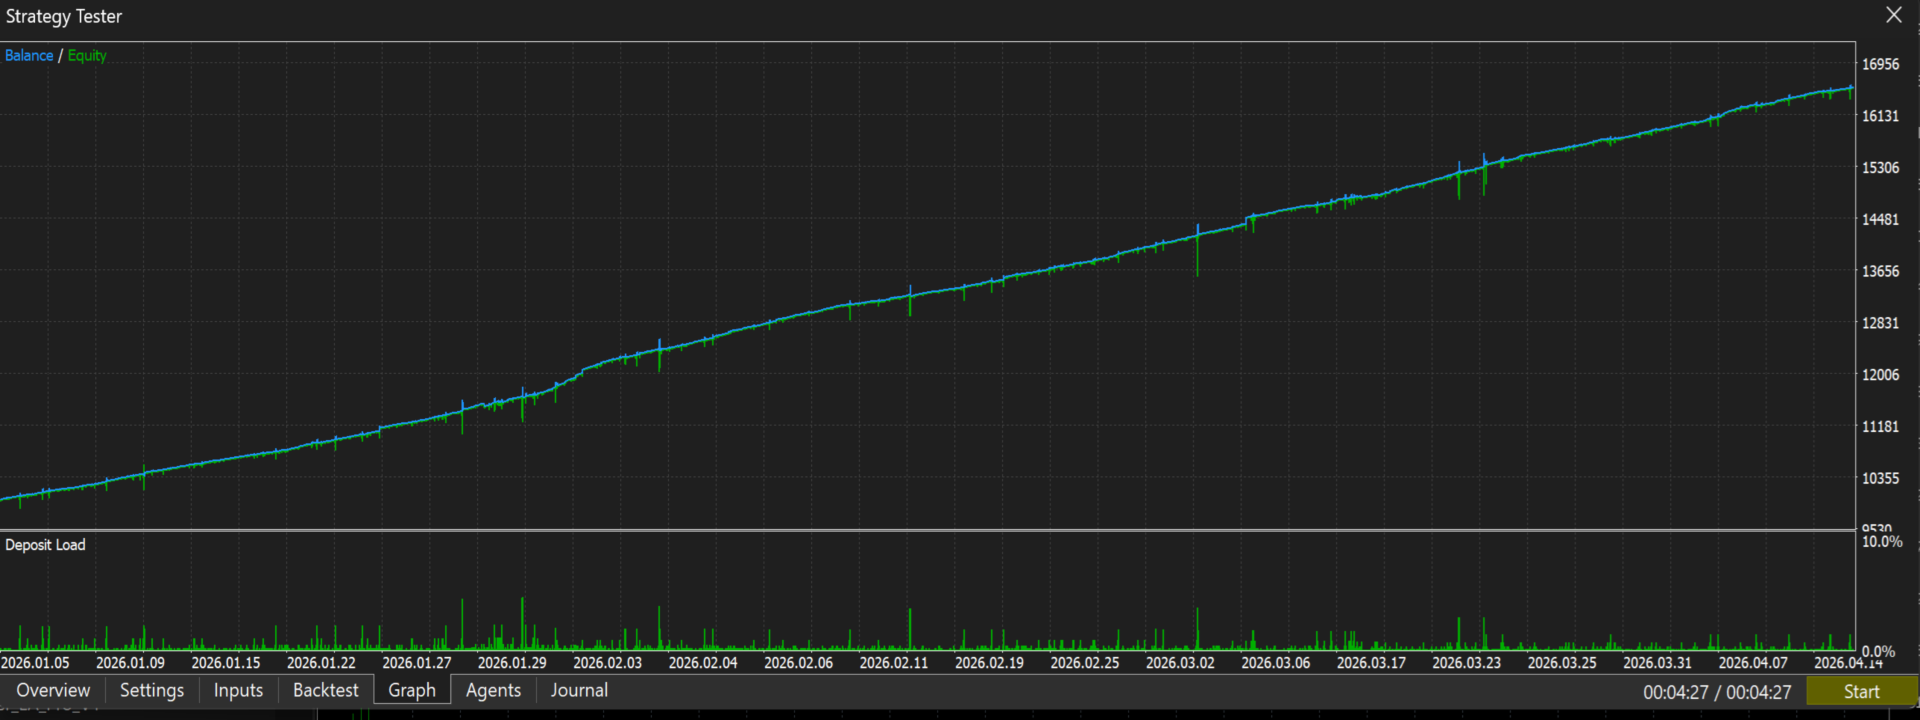Switch to the Agents tab
1920x720 pixels.
pos(493,690)
